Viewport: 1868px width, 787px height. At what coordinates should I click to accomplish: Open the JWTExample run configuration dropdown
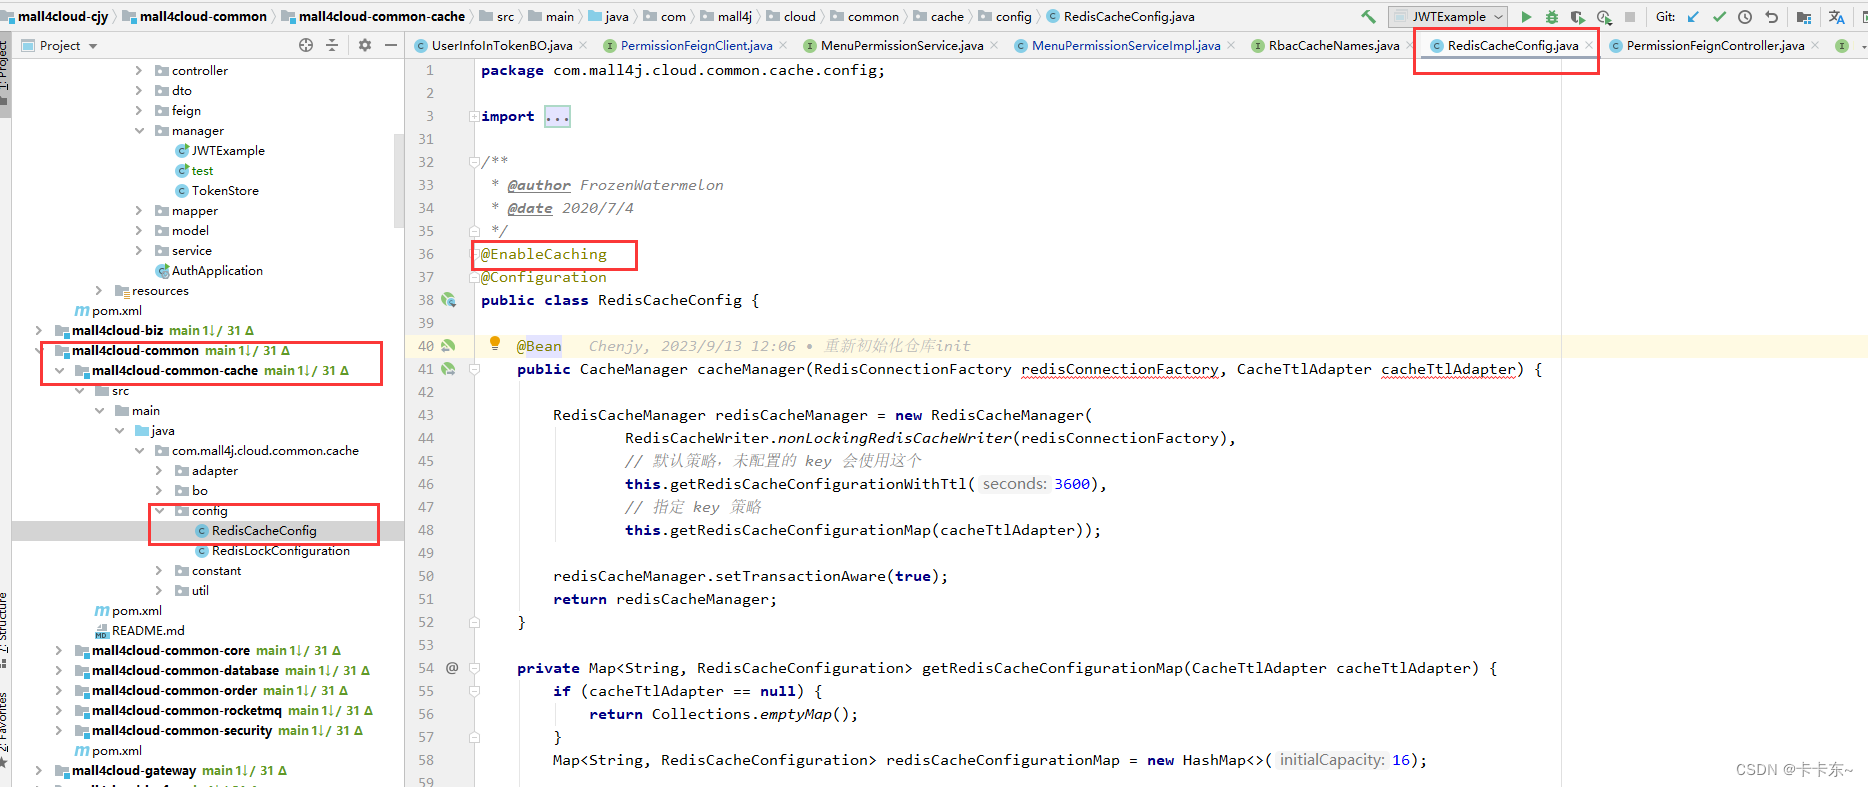click(x=1448, y=16)
